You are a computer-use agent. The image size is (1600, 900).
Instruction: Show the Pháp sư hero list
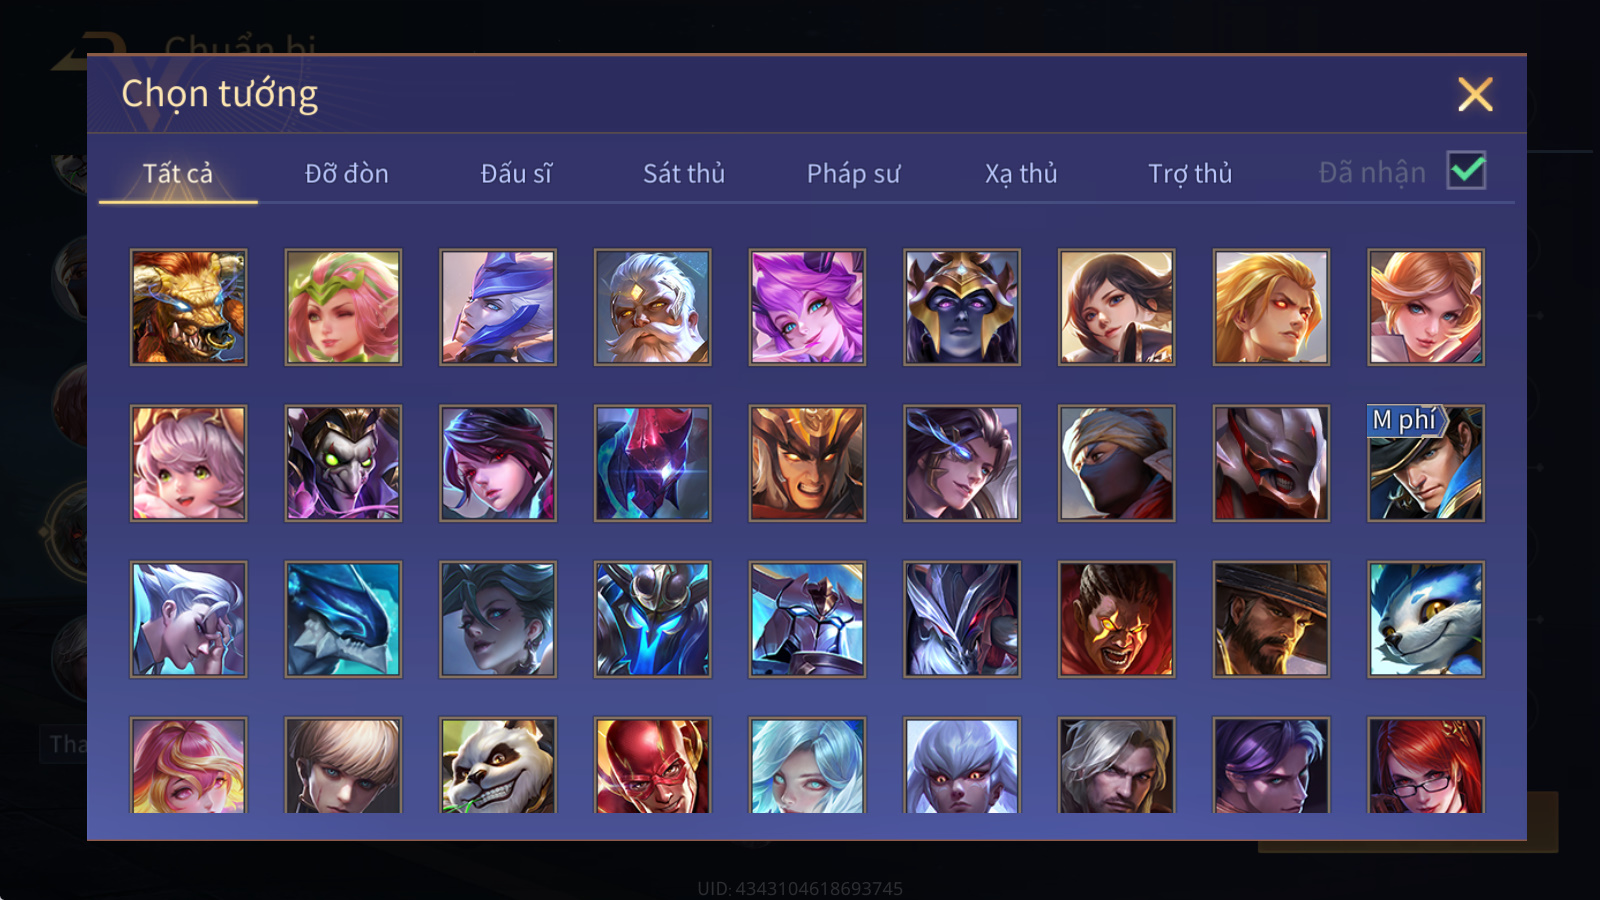coord(853,173)
